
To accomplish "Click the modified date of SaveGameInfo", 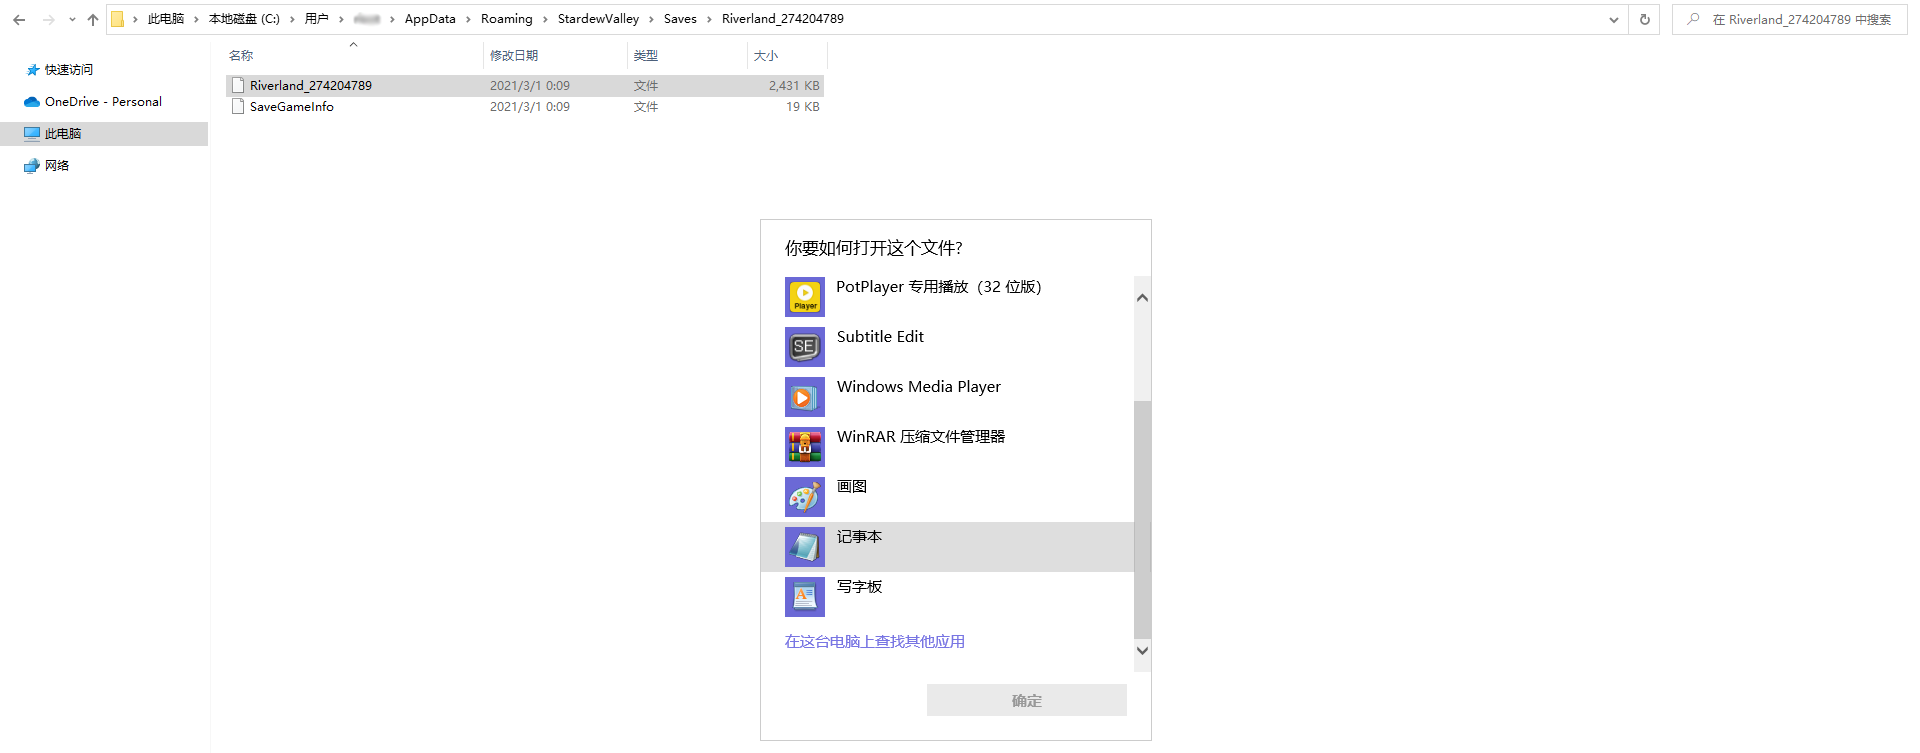I will 530,107.
